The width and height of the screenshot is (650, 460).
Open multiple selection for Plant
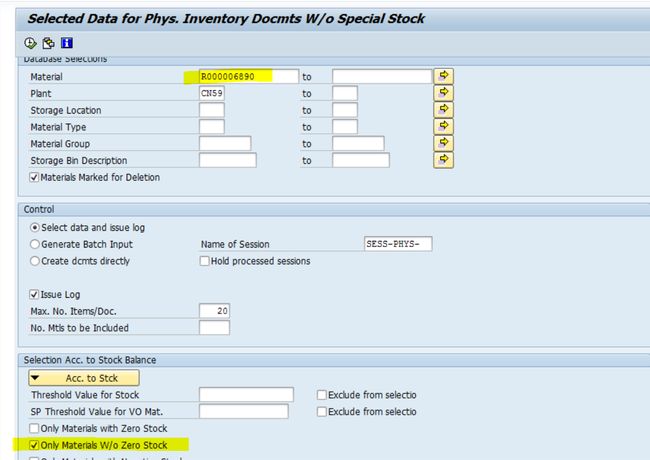pyautogui.click(x=444, y=93)
